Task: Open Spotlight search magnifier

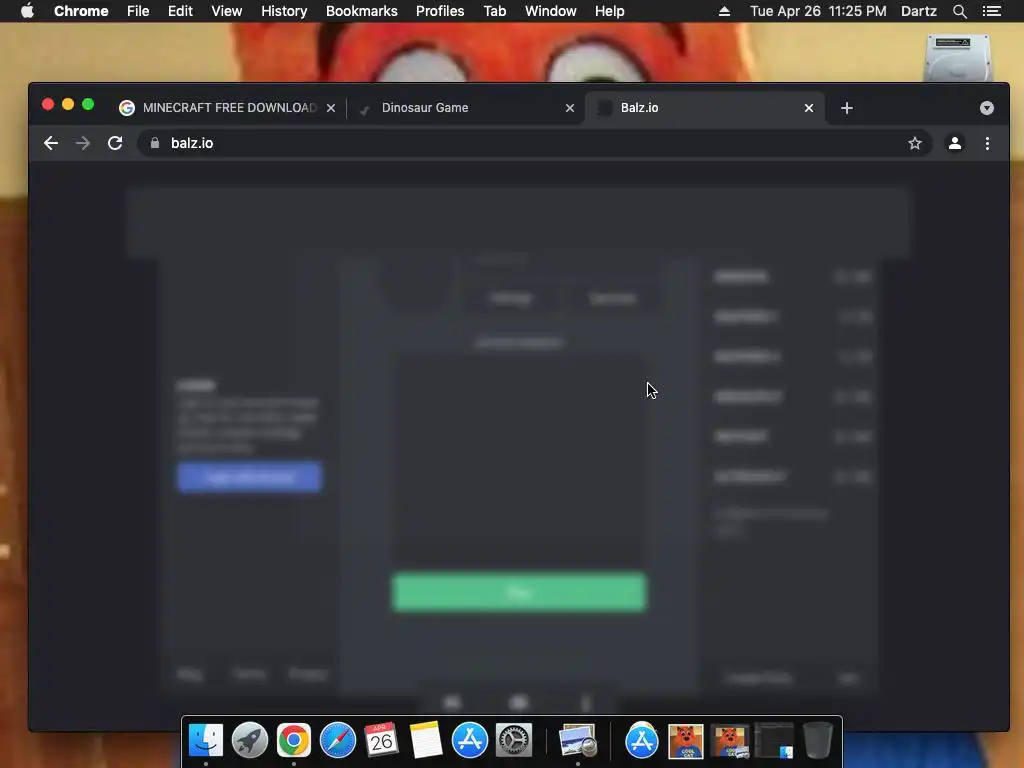Action: pyautogui.click(x=959, y=11)
